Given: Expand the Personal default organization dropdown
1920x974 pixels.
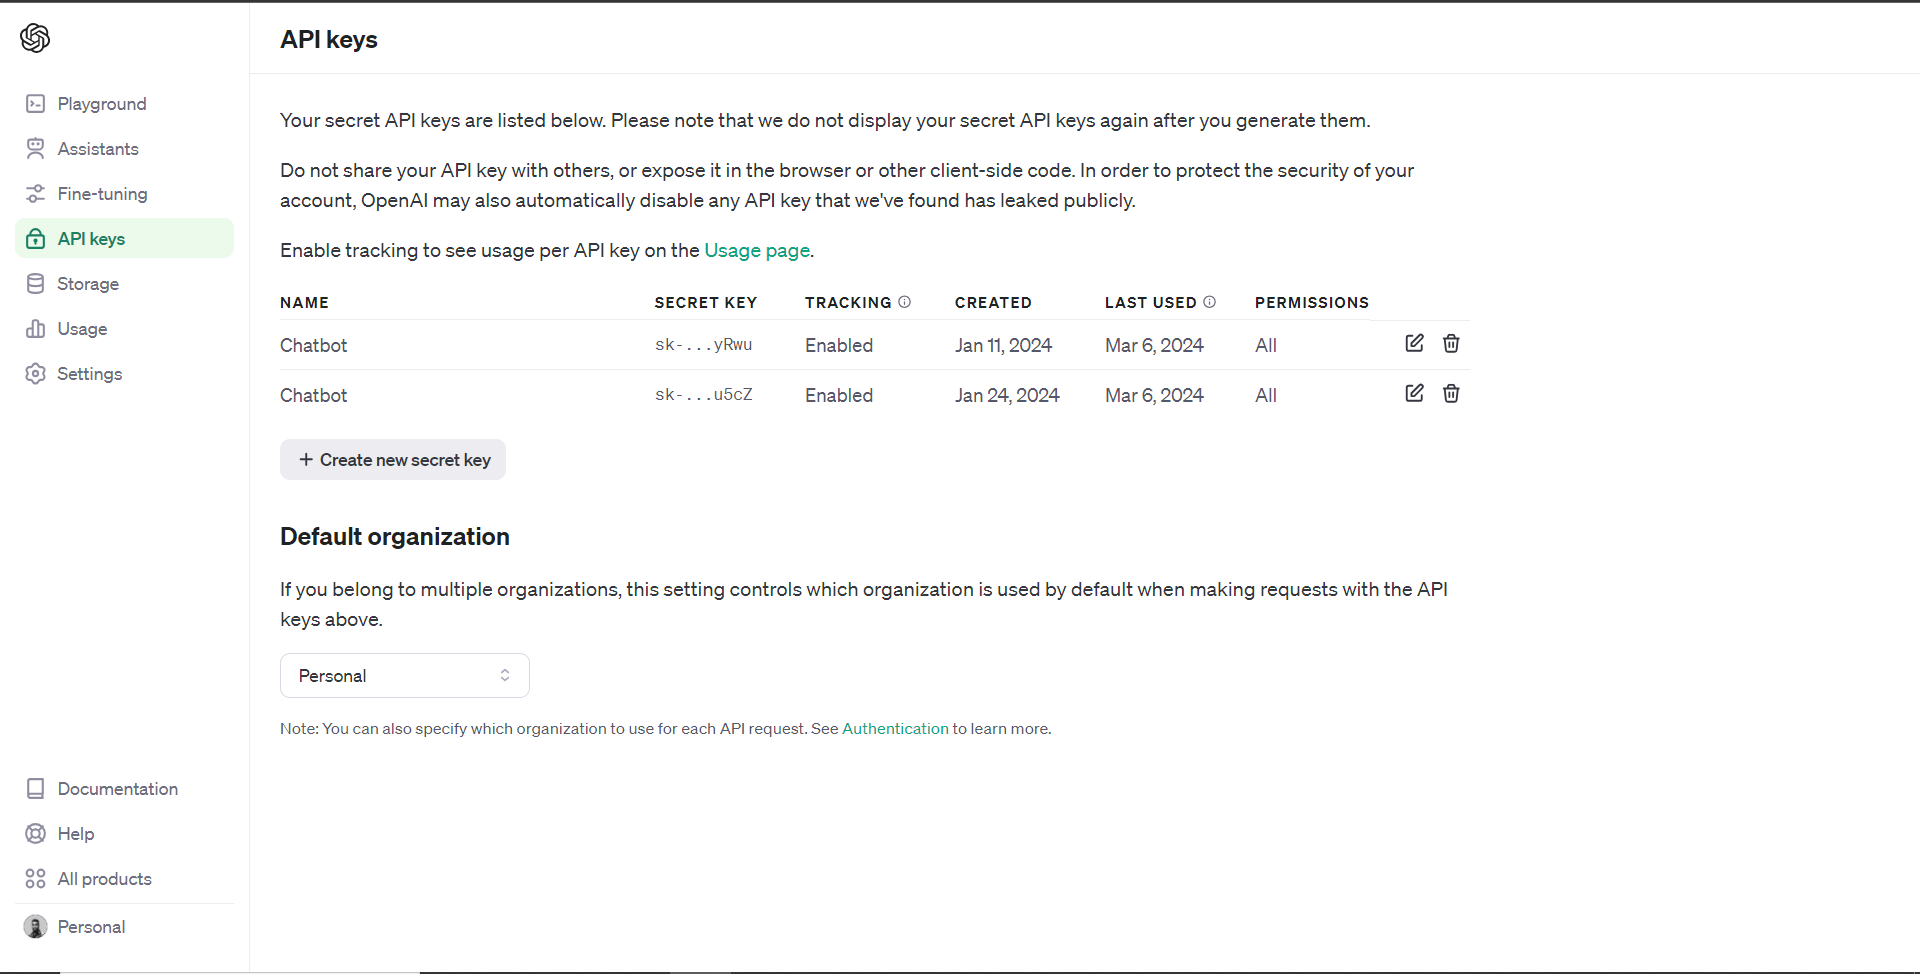Looking at the screenshot, I should coord(404,676).
